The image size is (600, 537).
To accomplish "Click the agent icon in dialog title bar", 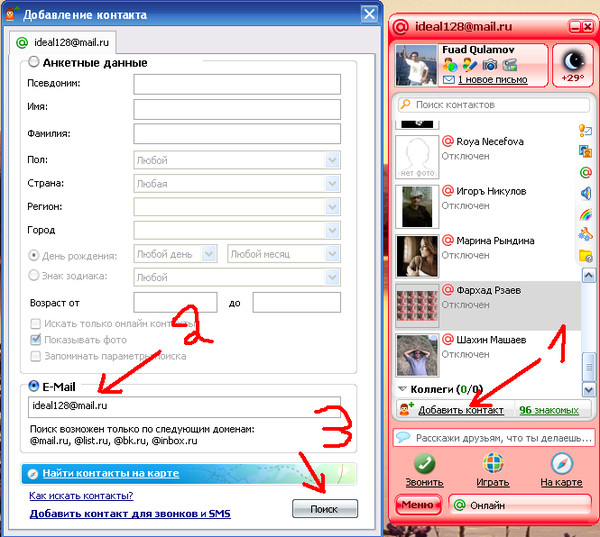I will 11,14.
